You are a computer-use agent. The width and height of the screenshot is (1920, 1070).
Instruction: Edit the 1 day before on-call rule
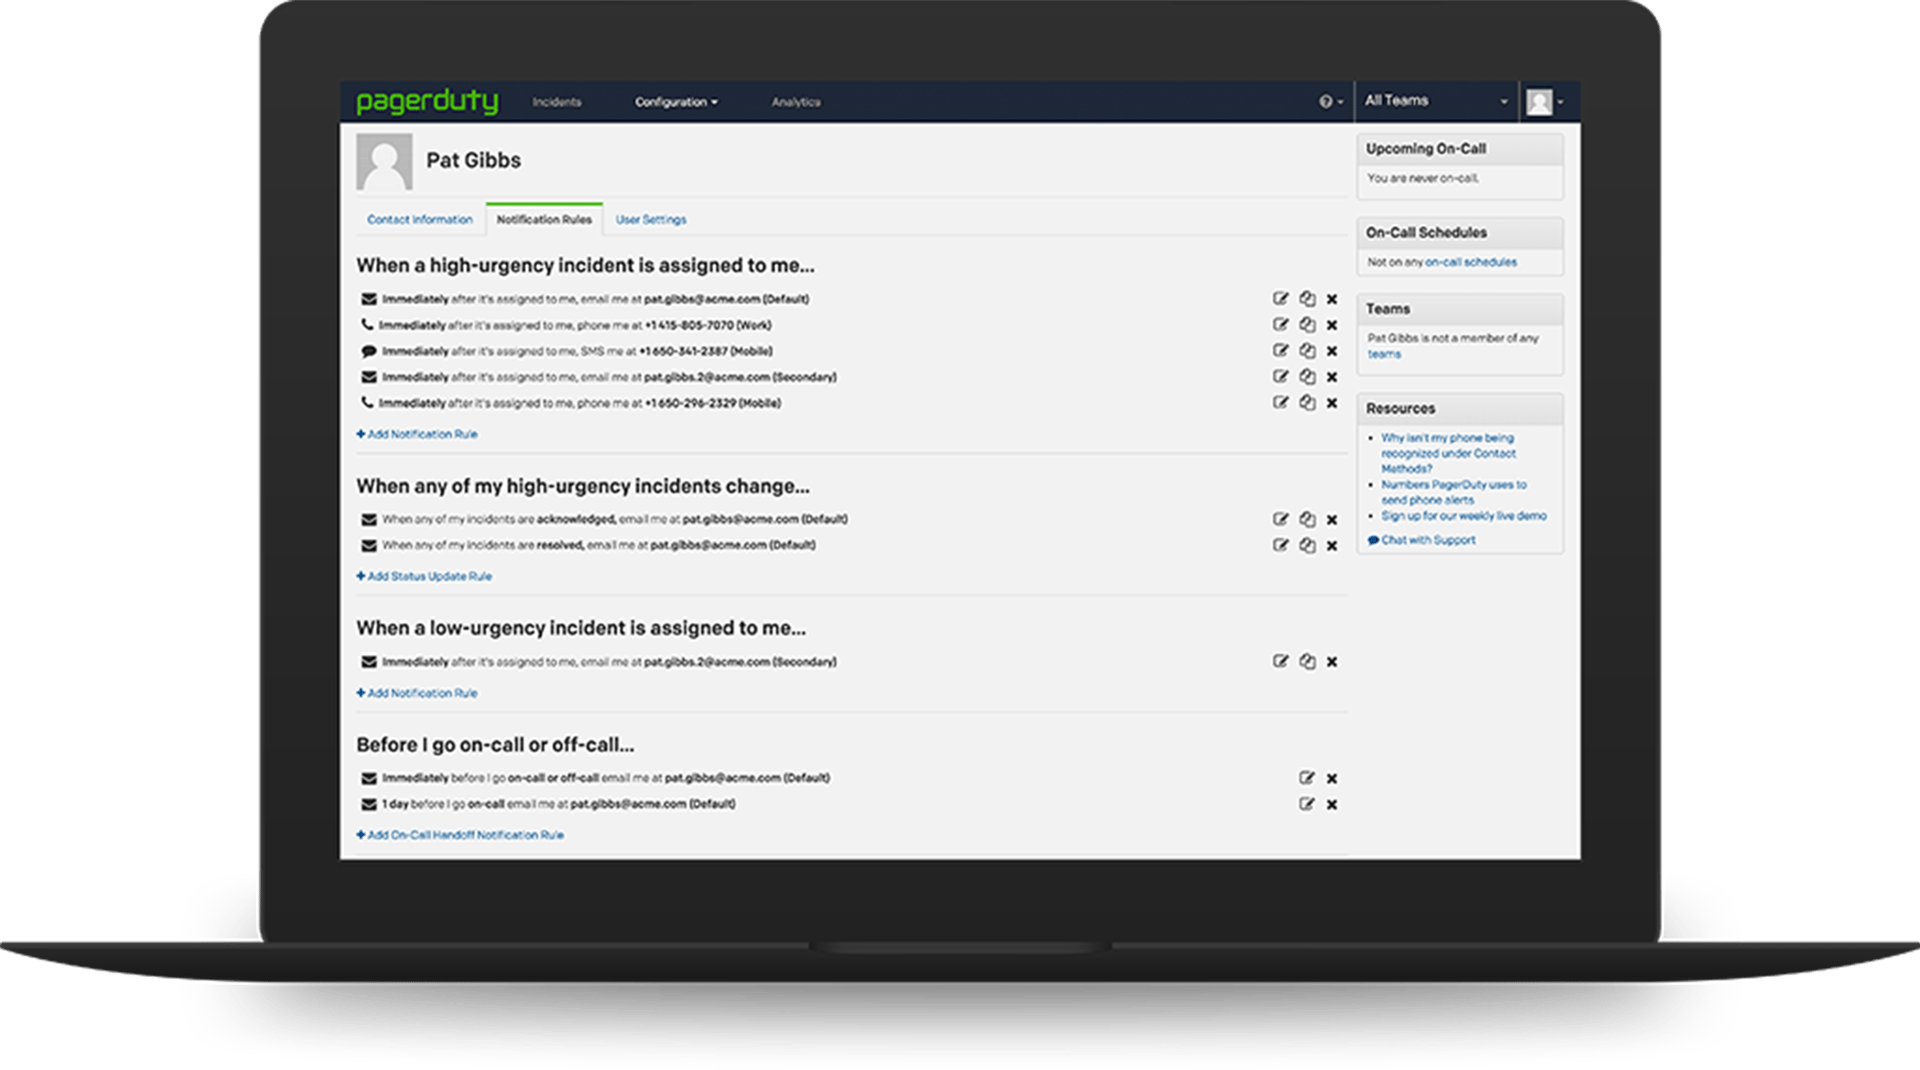coord(1306,804)
